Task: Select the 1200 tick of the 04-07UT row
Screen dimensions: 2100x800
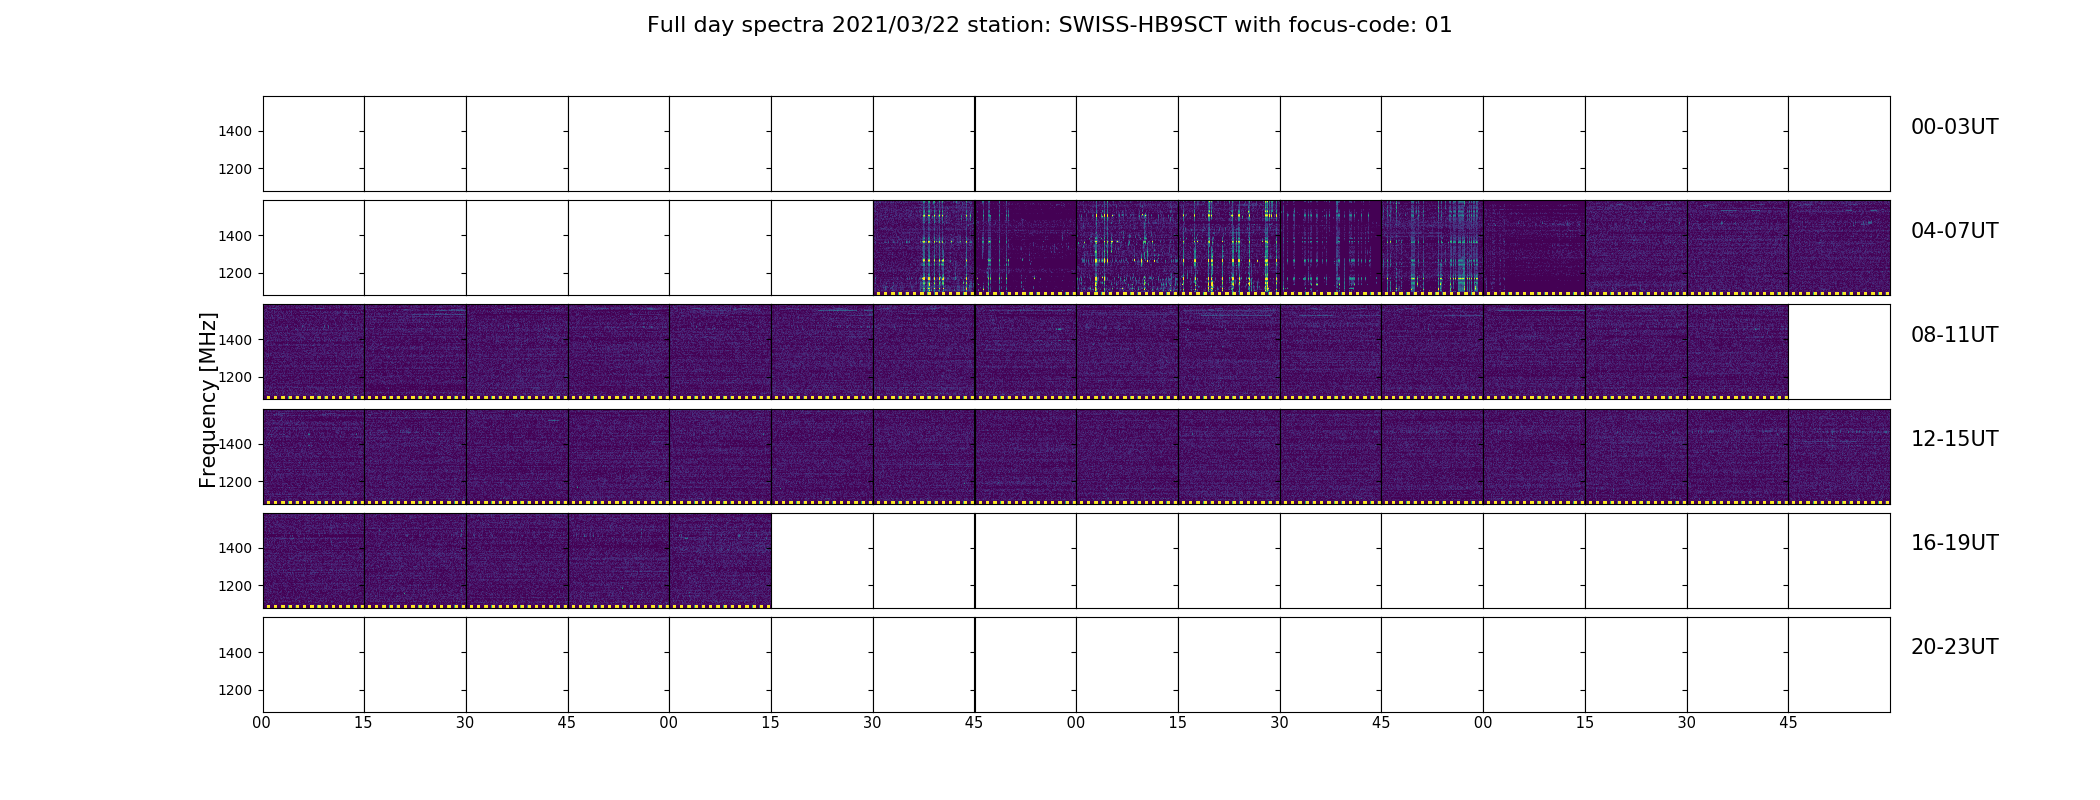Action: (235, 273)
